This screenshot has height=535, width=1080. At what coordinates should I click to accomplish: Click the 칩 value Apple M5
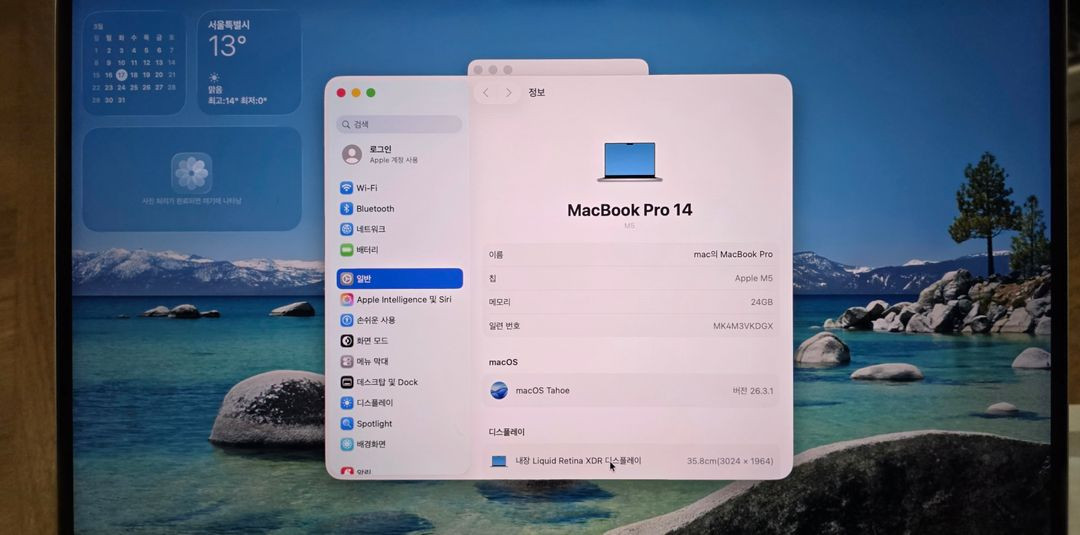(x=754, y=278)
